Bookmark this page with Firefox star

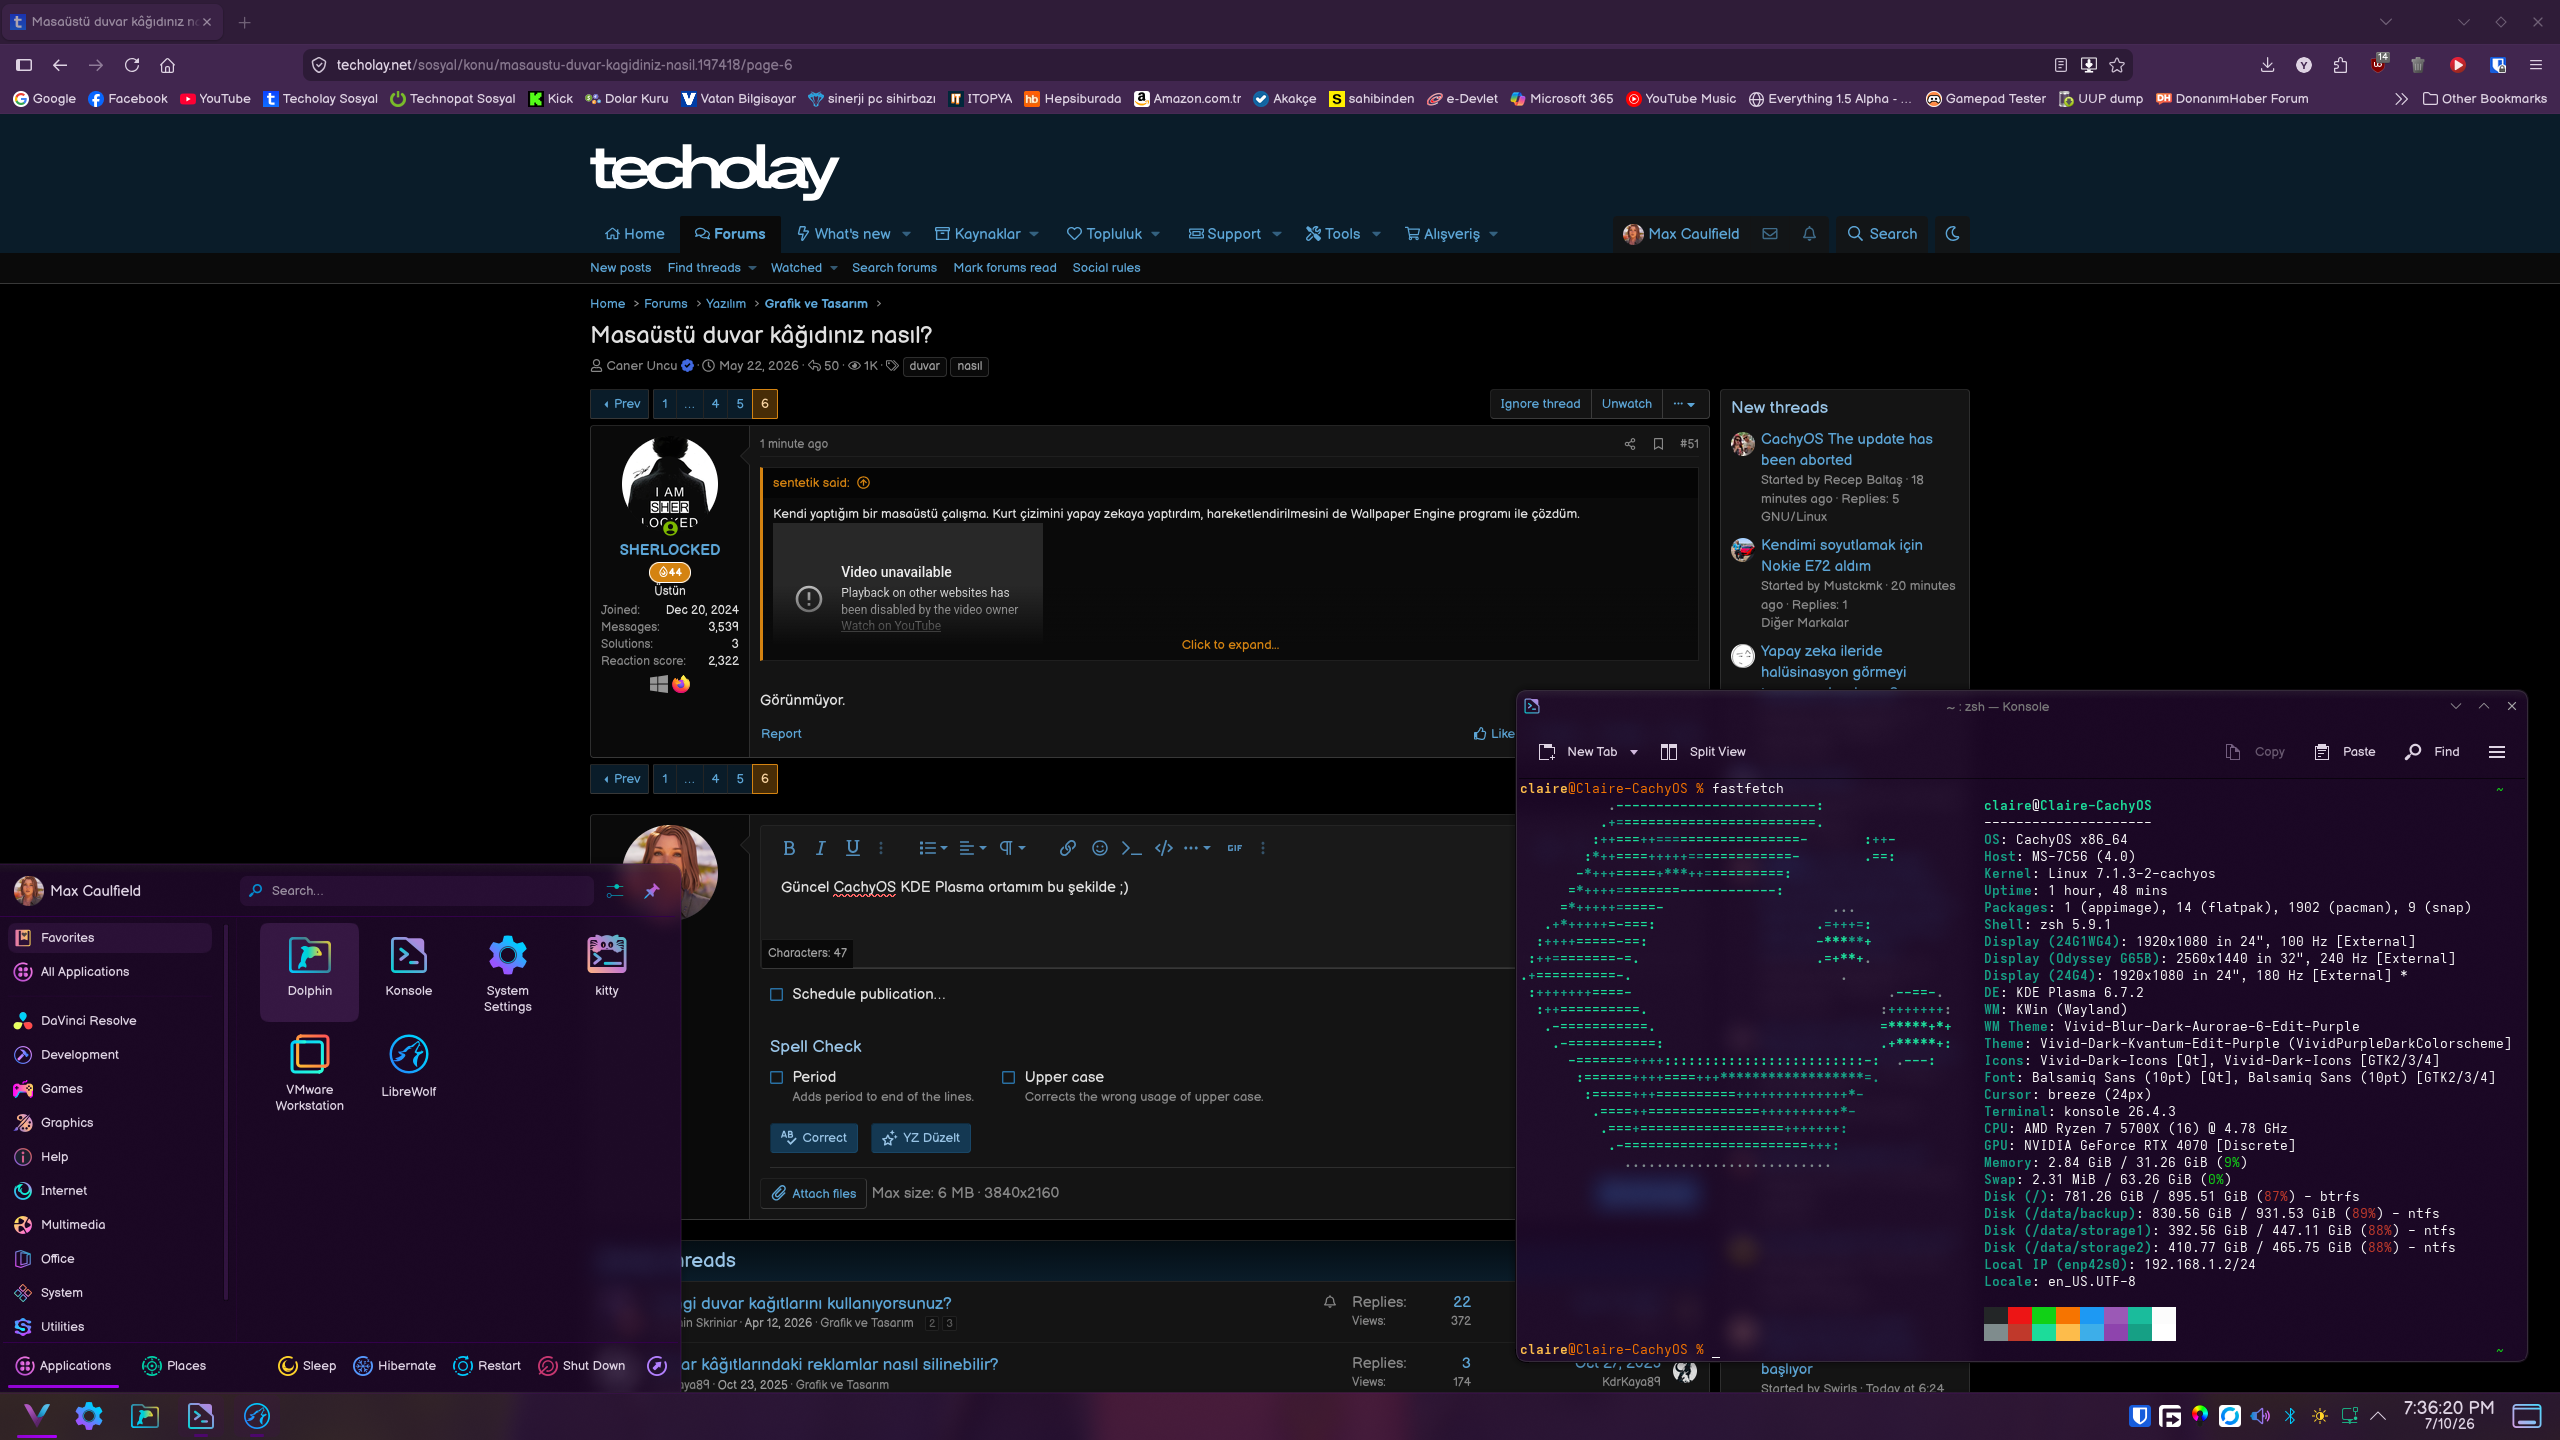2116,65
